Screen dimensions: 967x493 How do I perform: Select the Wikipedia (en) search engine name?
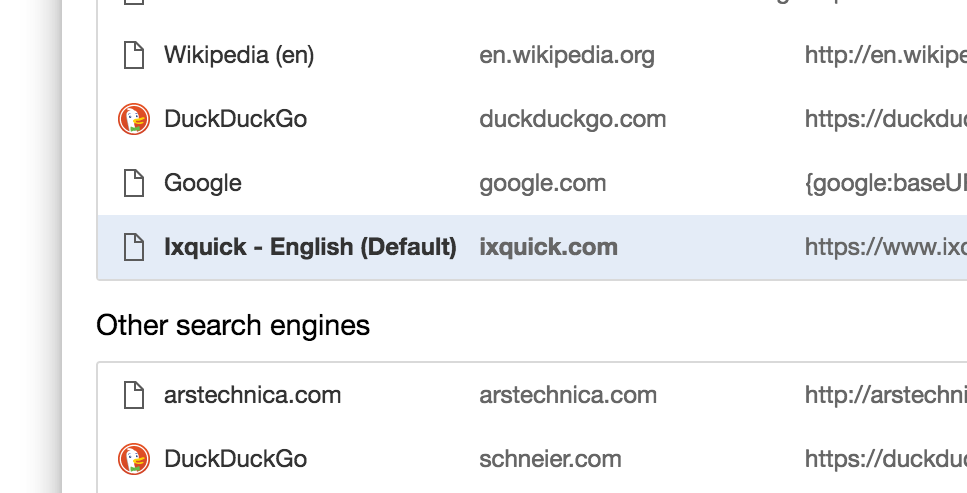[239, 56]
